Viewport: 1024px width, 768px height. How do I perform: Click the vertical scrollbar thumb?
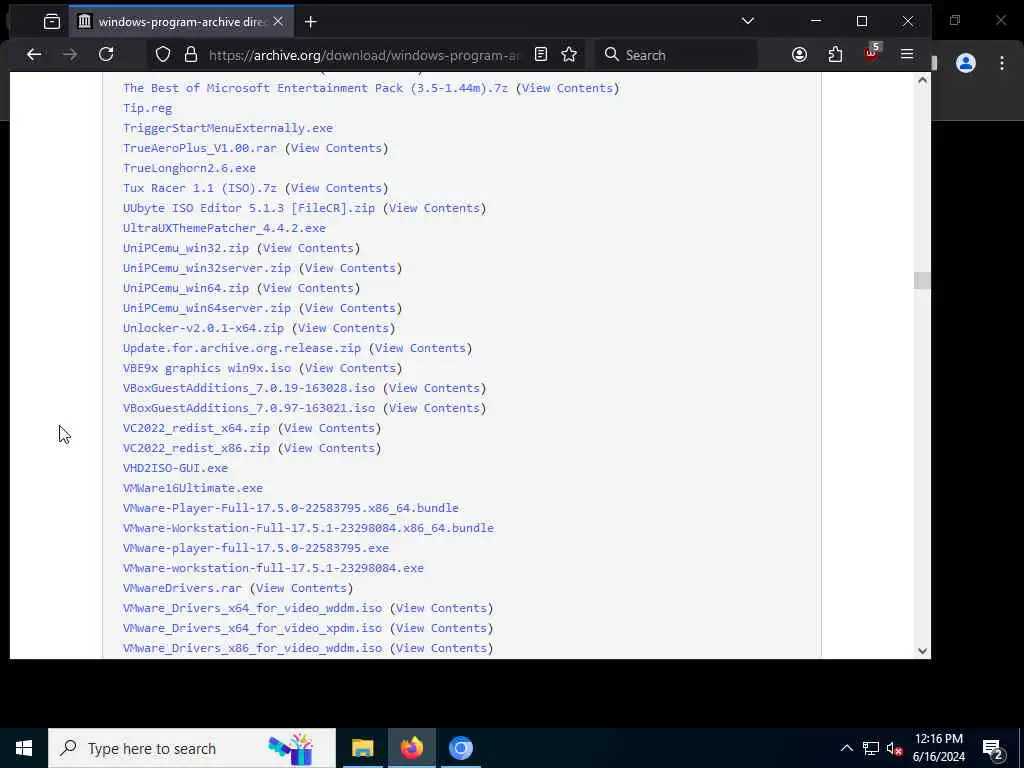click(922, 281)
